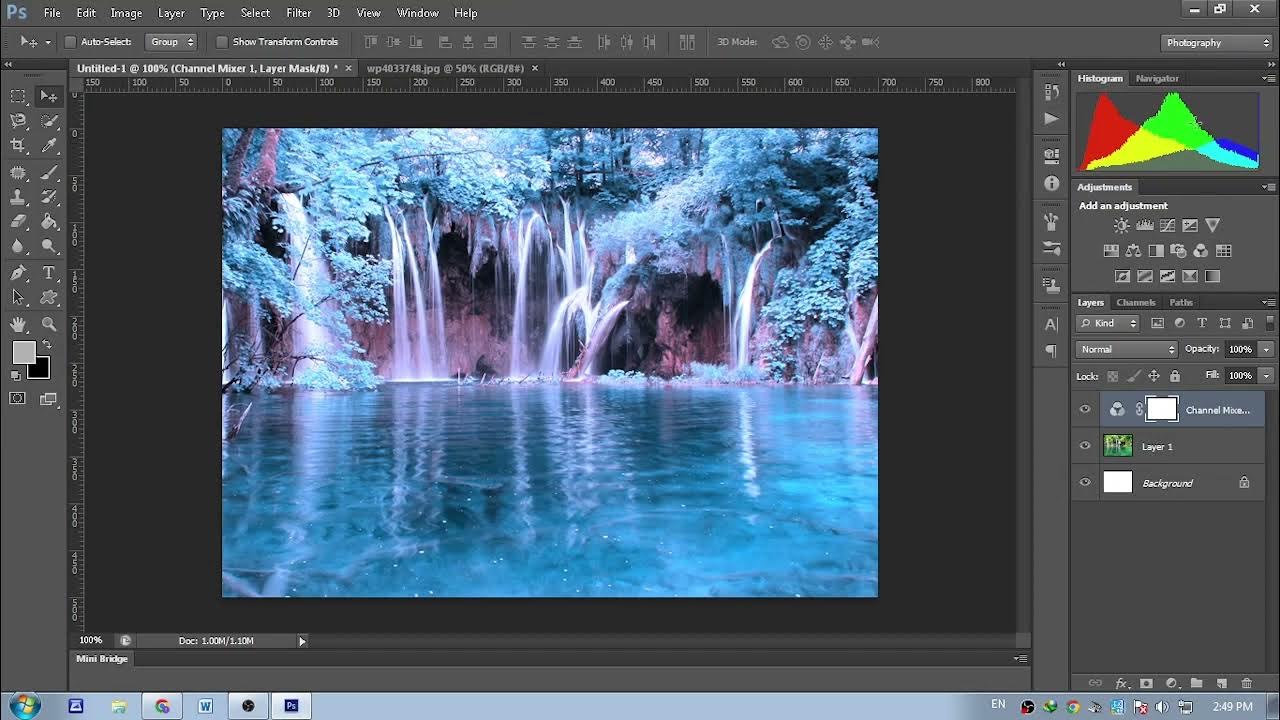Viewport: 1280px width, 720px height.
Task: Switch to wp4033748.jpg document tab
Action: (445, 68)
